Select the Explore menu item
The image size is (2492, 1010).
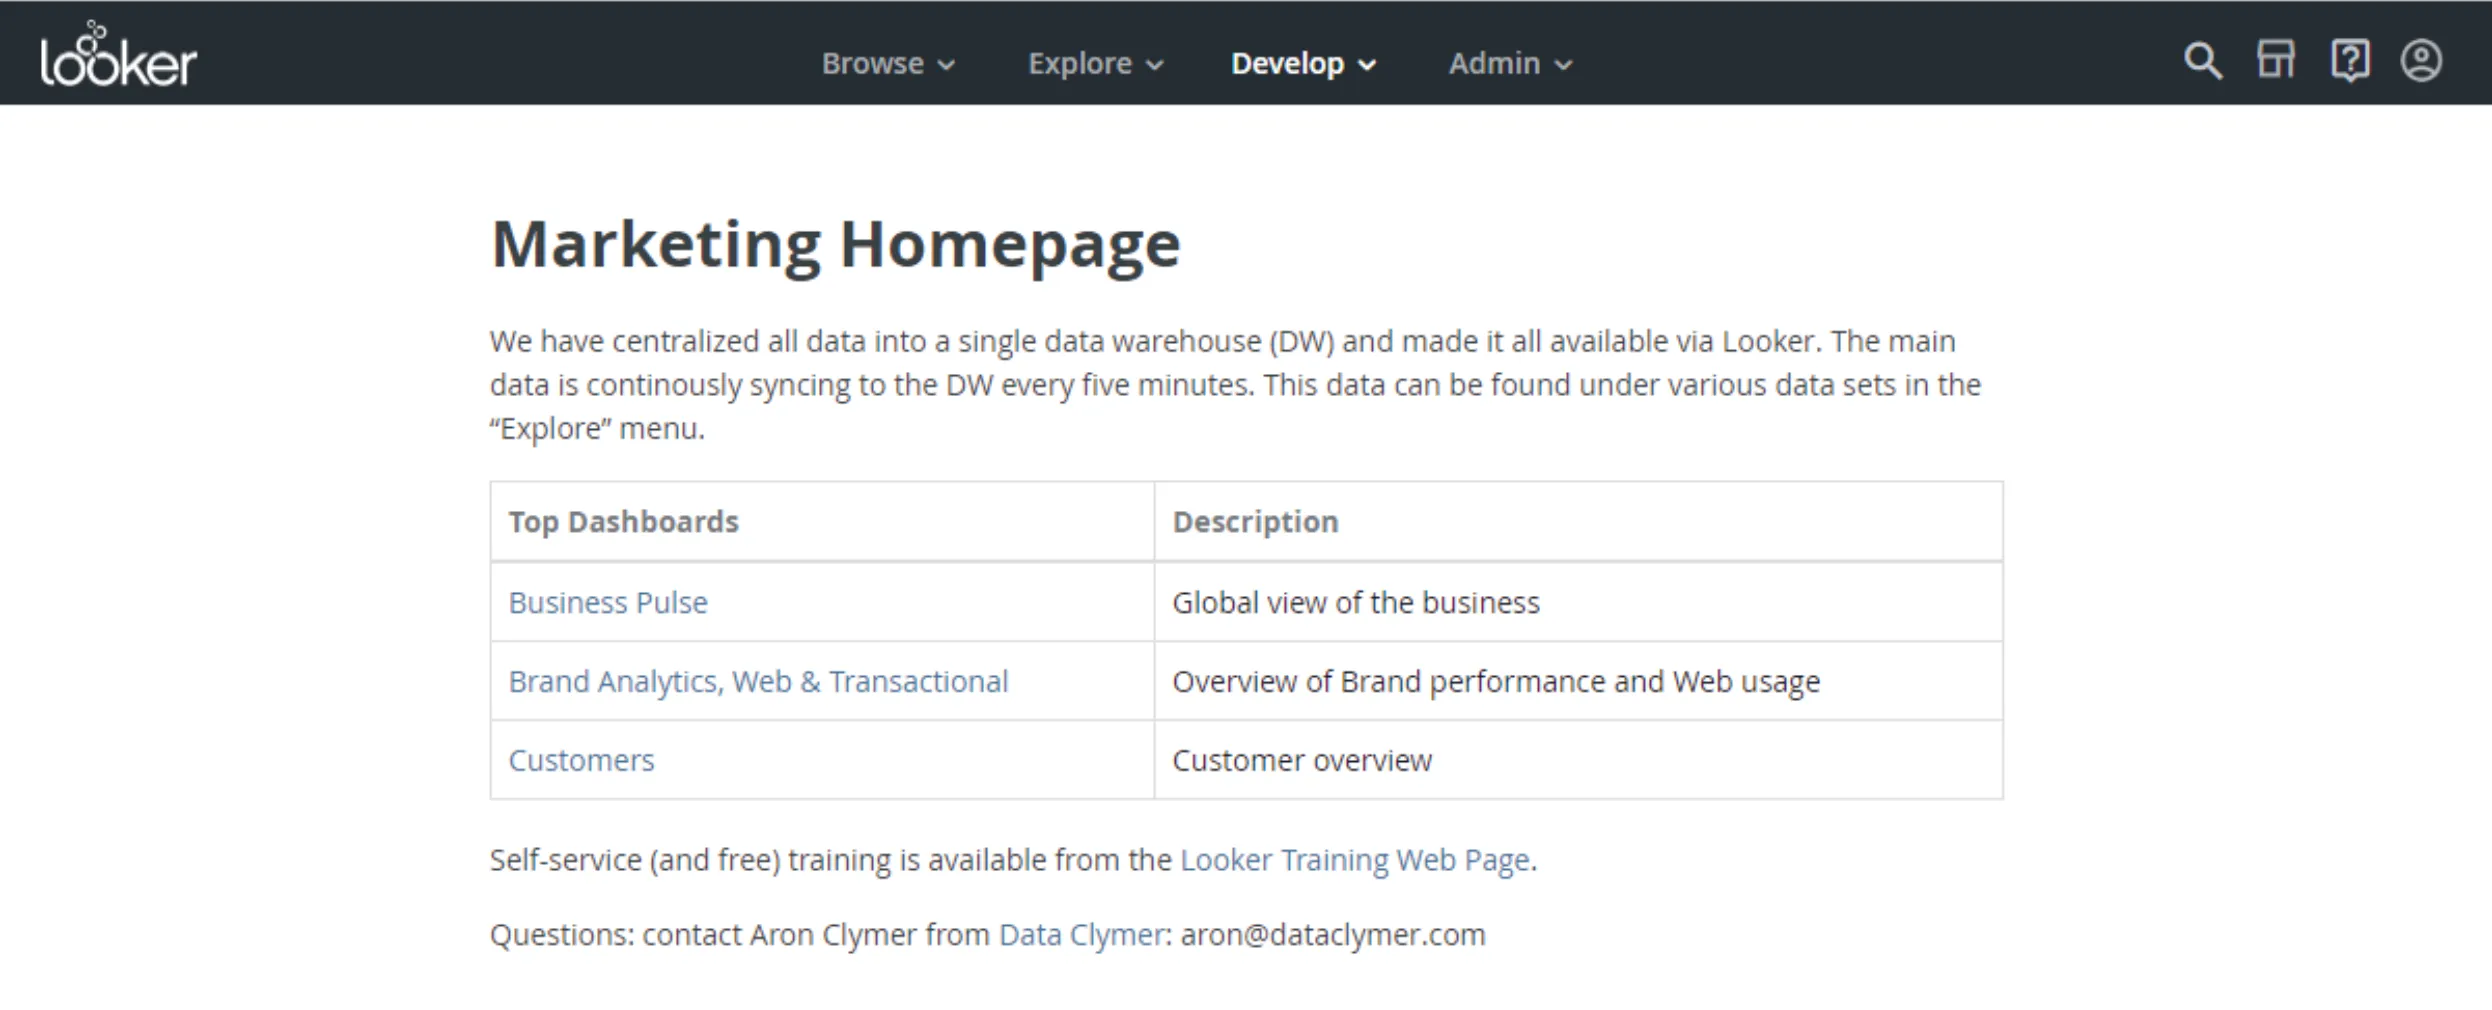click(x=1080, y=63)
